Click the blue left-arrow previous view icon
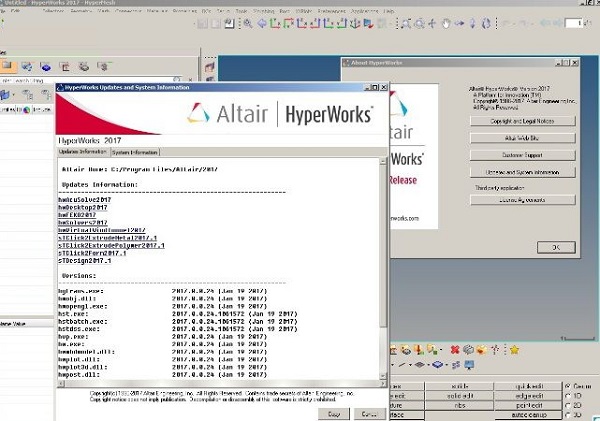Screen dimensions: 600x421 (x=262, y=24)
